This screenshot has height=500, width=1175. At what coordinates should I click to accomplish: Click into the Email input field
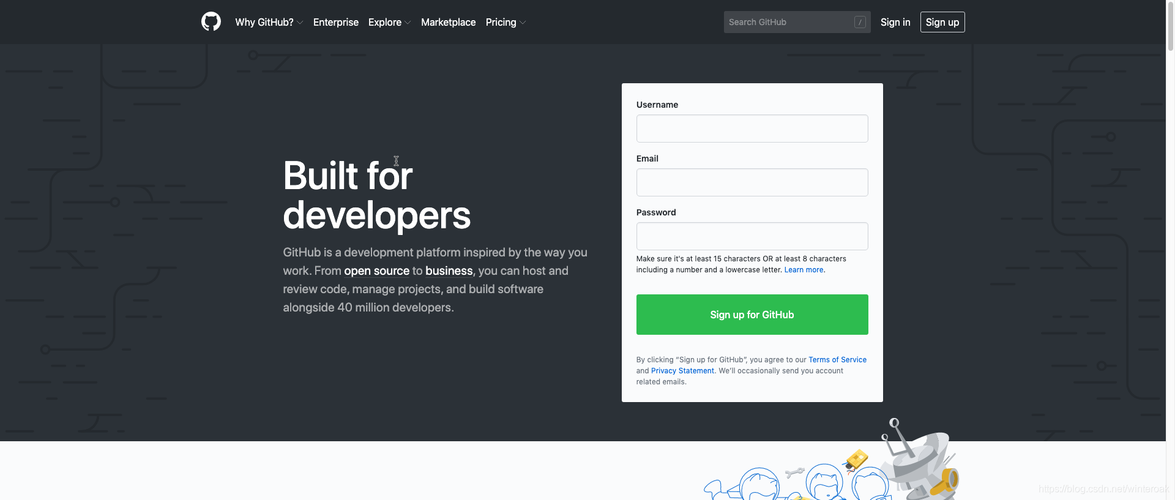coord(752,182)
